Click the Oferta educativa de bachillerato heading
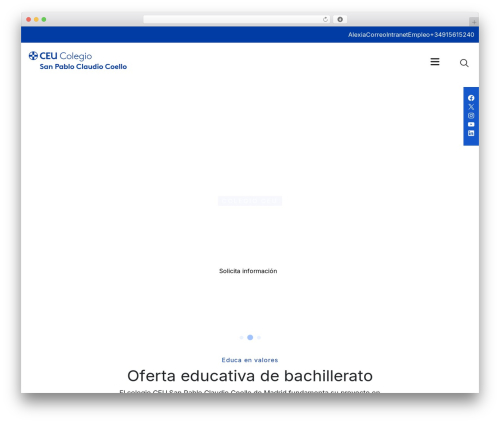 (x=250, y=376)
